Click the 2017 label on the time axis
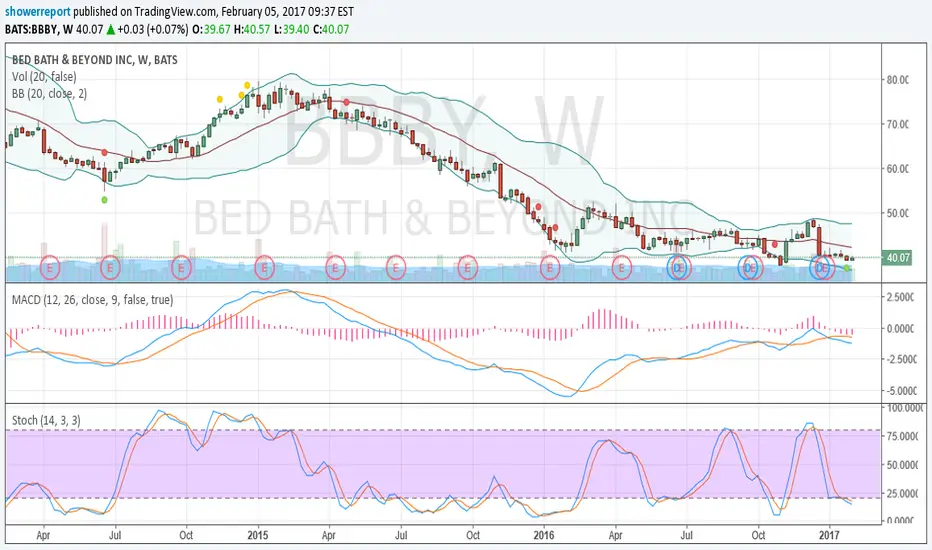Viewport: 932px width, 550px height. (x=829, y=535)
